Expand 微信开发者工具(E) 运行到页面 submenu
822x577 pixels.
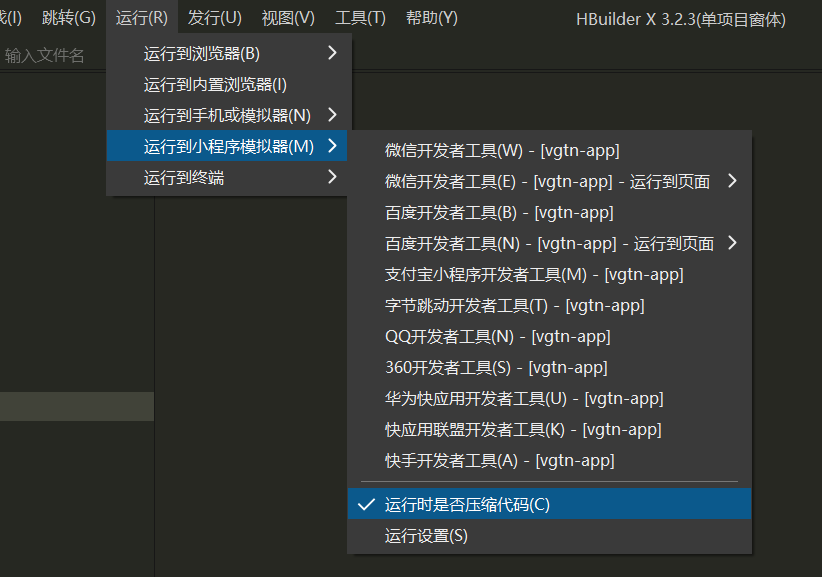[x=539, y=181]
